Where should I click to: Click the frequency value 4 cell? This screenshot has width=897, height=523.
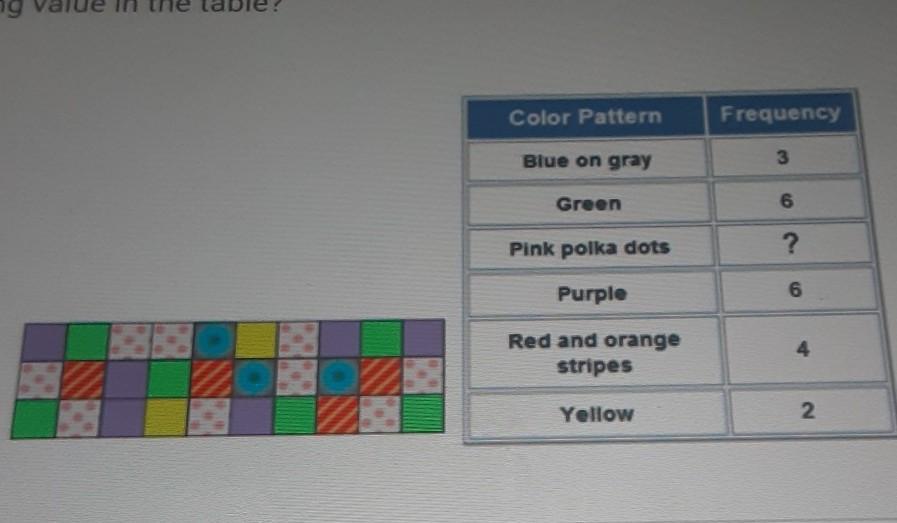pos(804,348)
